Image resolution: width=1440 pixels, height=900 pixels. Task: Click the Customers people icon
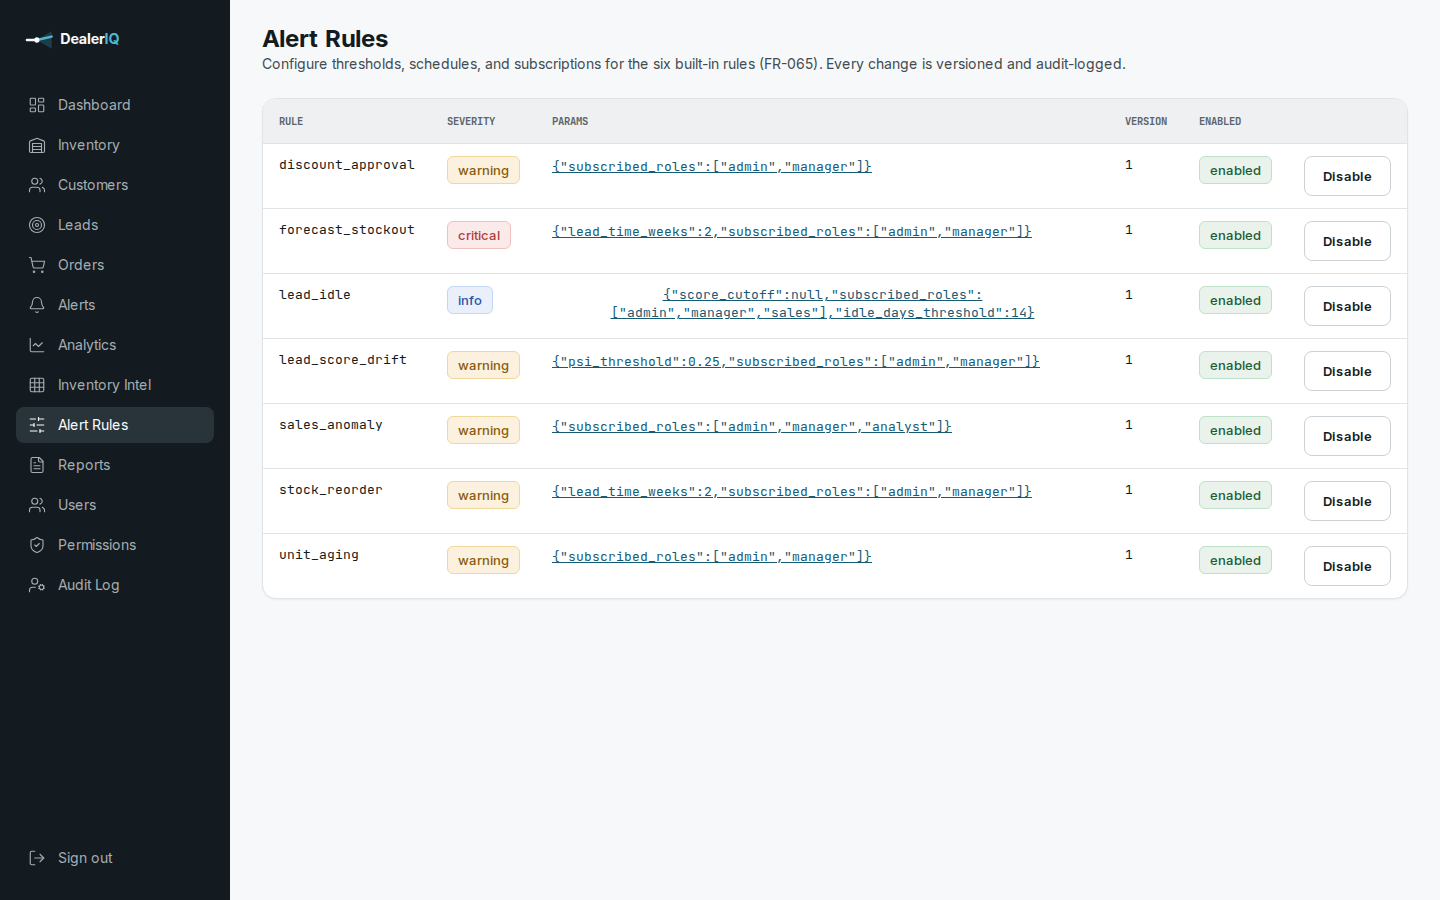click(37, 185)
